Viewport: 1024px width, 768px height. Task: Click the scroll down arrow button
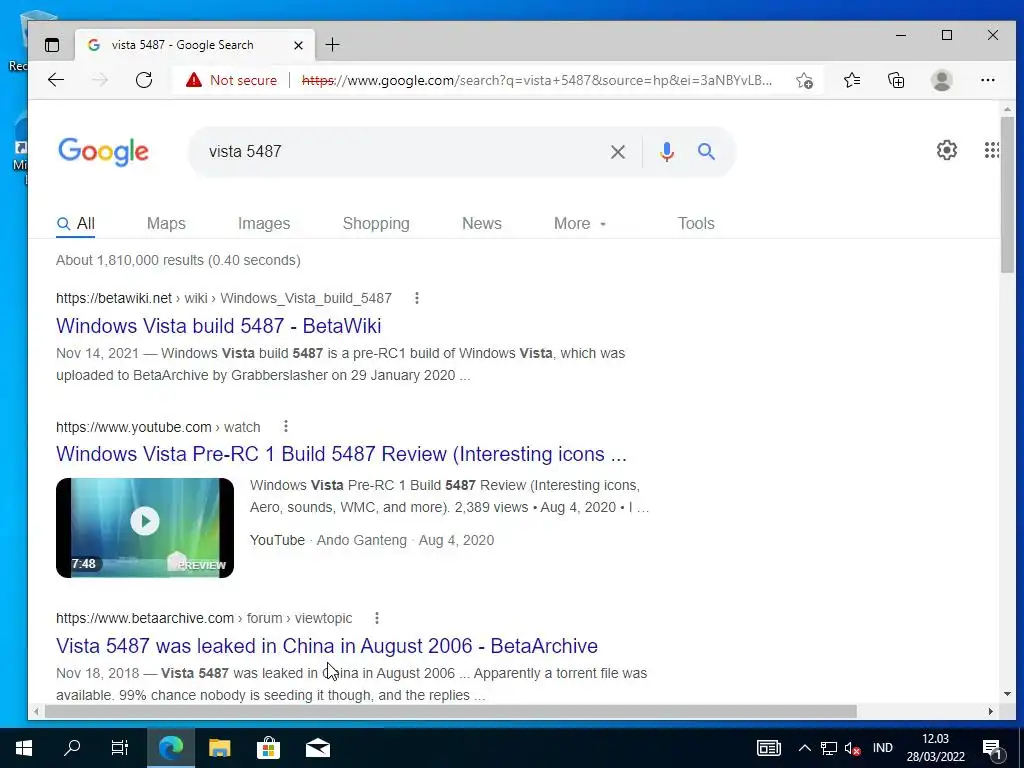click(x=1007, y=694)
